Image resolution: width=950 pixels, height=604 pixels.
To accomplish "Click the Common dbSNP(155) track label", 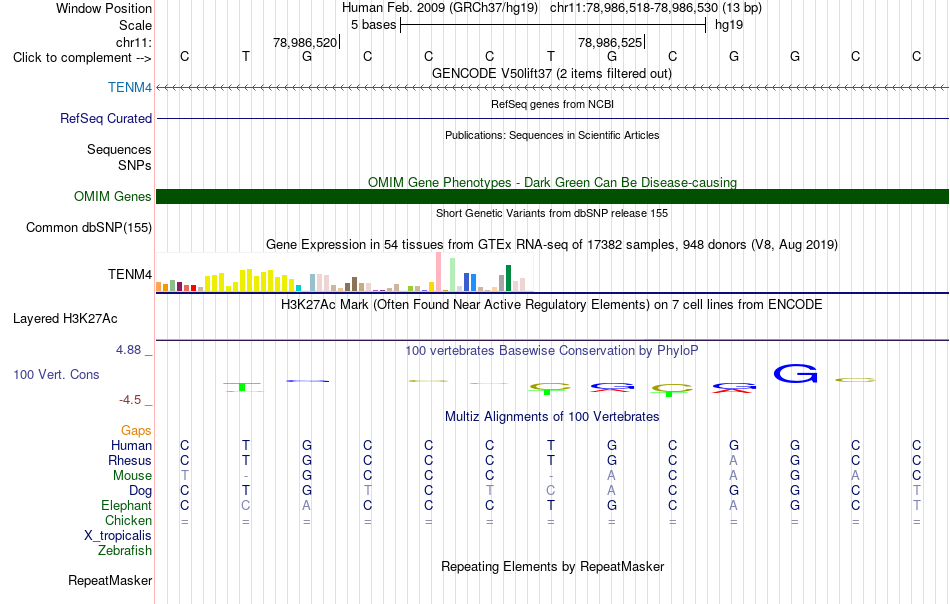I will pyautogui.click(x=89, y=228).
